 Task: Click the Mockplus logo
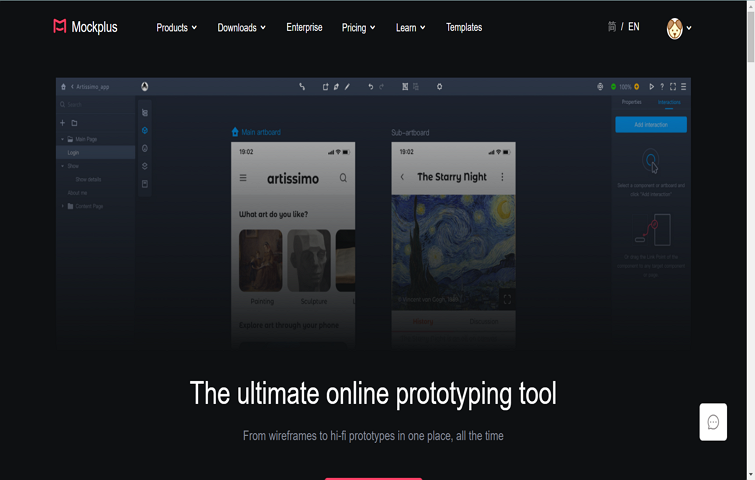[x=85, y=27]
